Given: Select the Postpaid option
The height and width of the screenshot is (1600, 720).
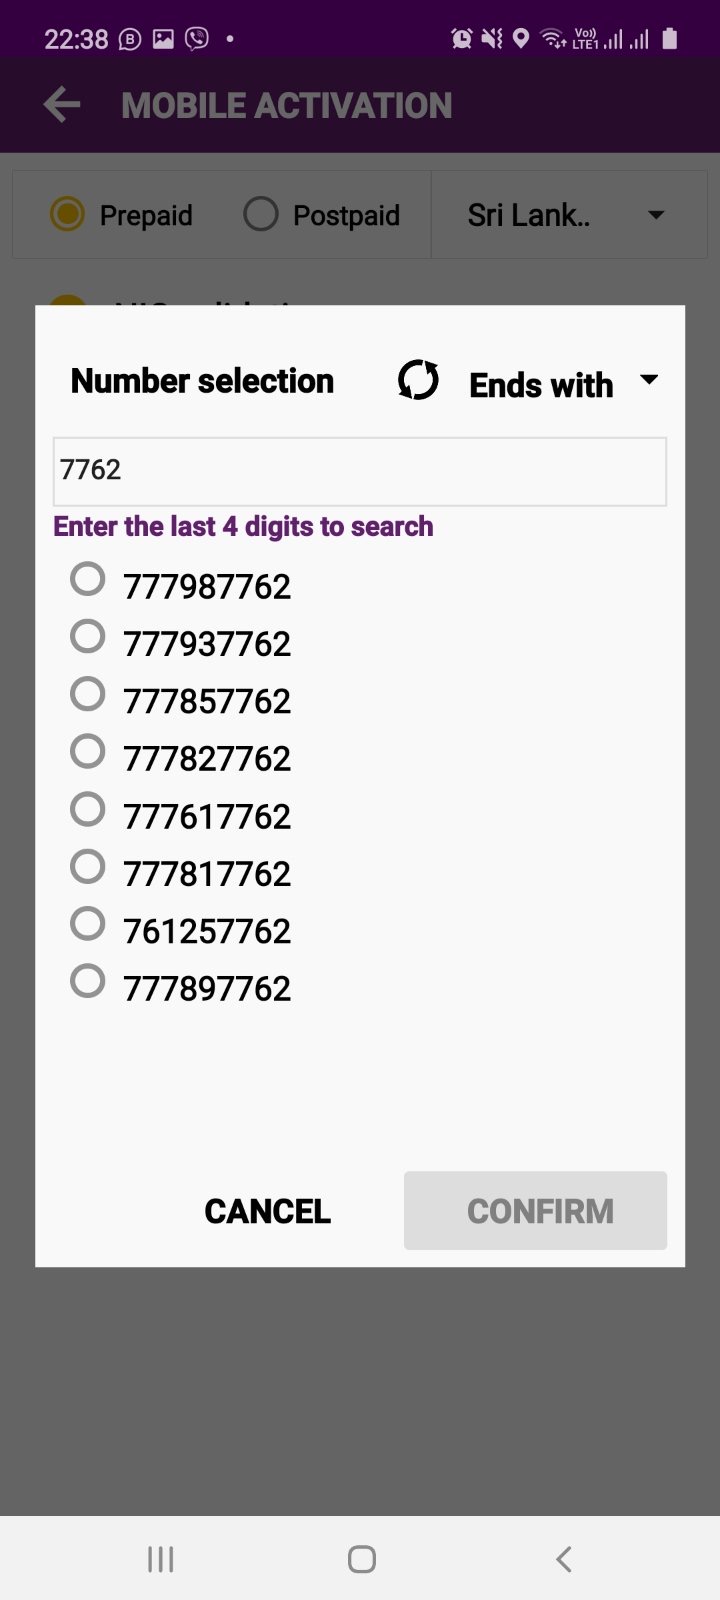Looking at the screenshot, I should [322, 215].
